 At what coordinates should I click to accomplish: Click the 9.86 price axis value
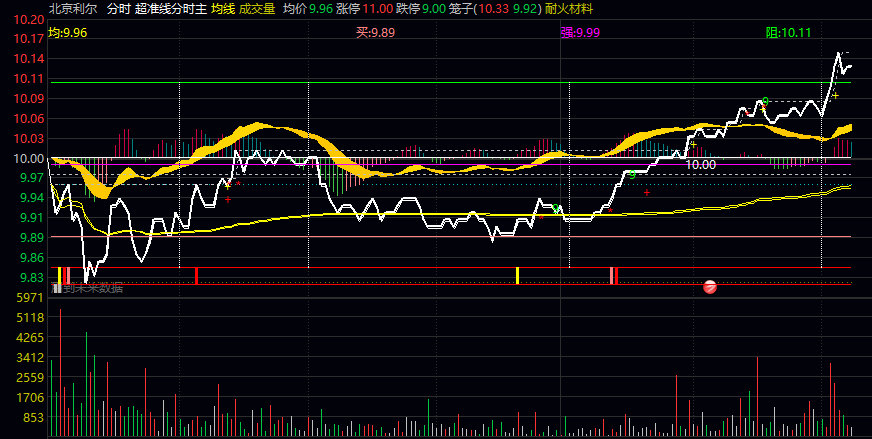32,258
